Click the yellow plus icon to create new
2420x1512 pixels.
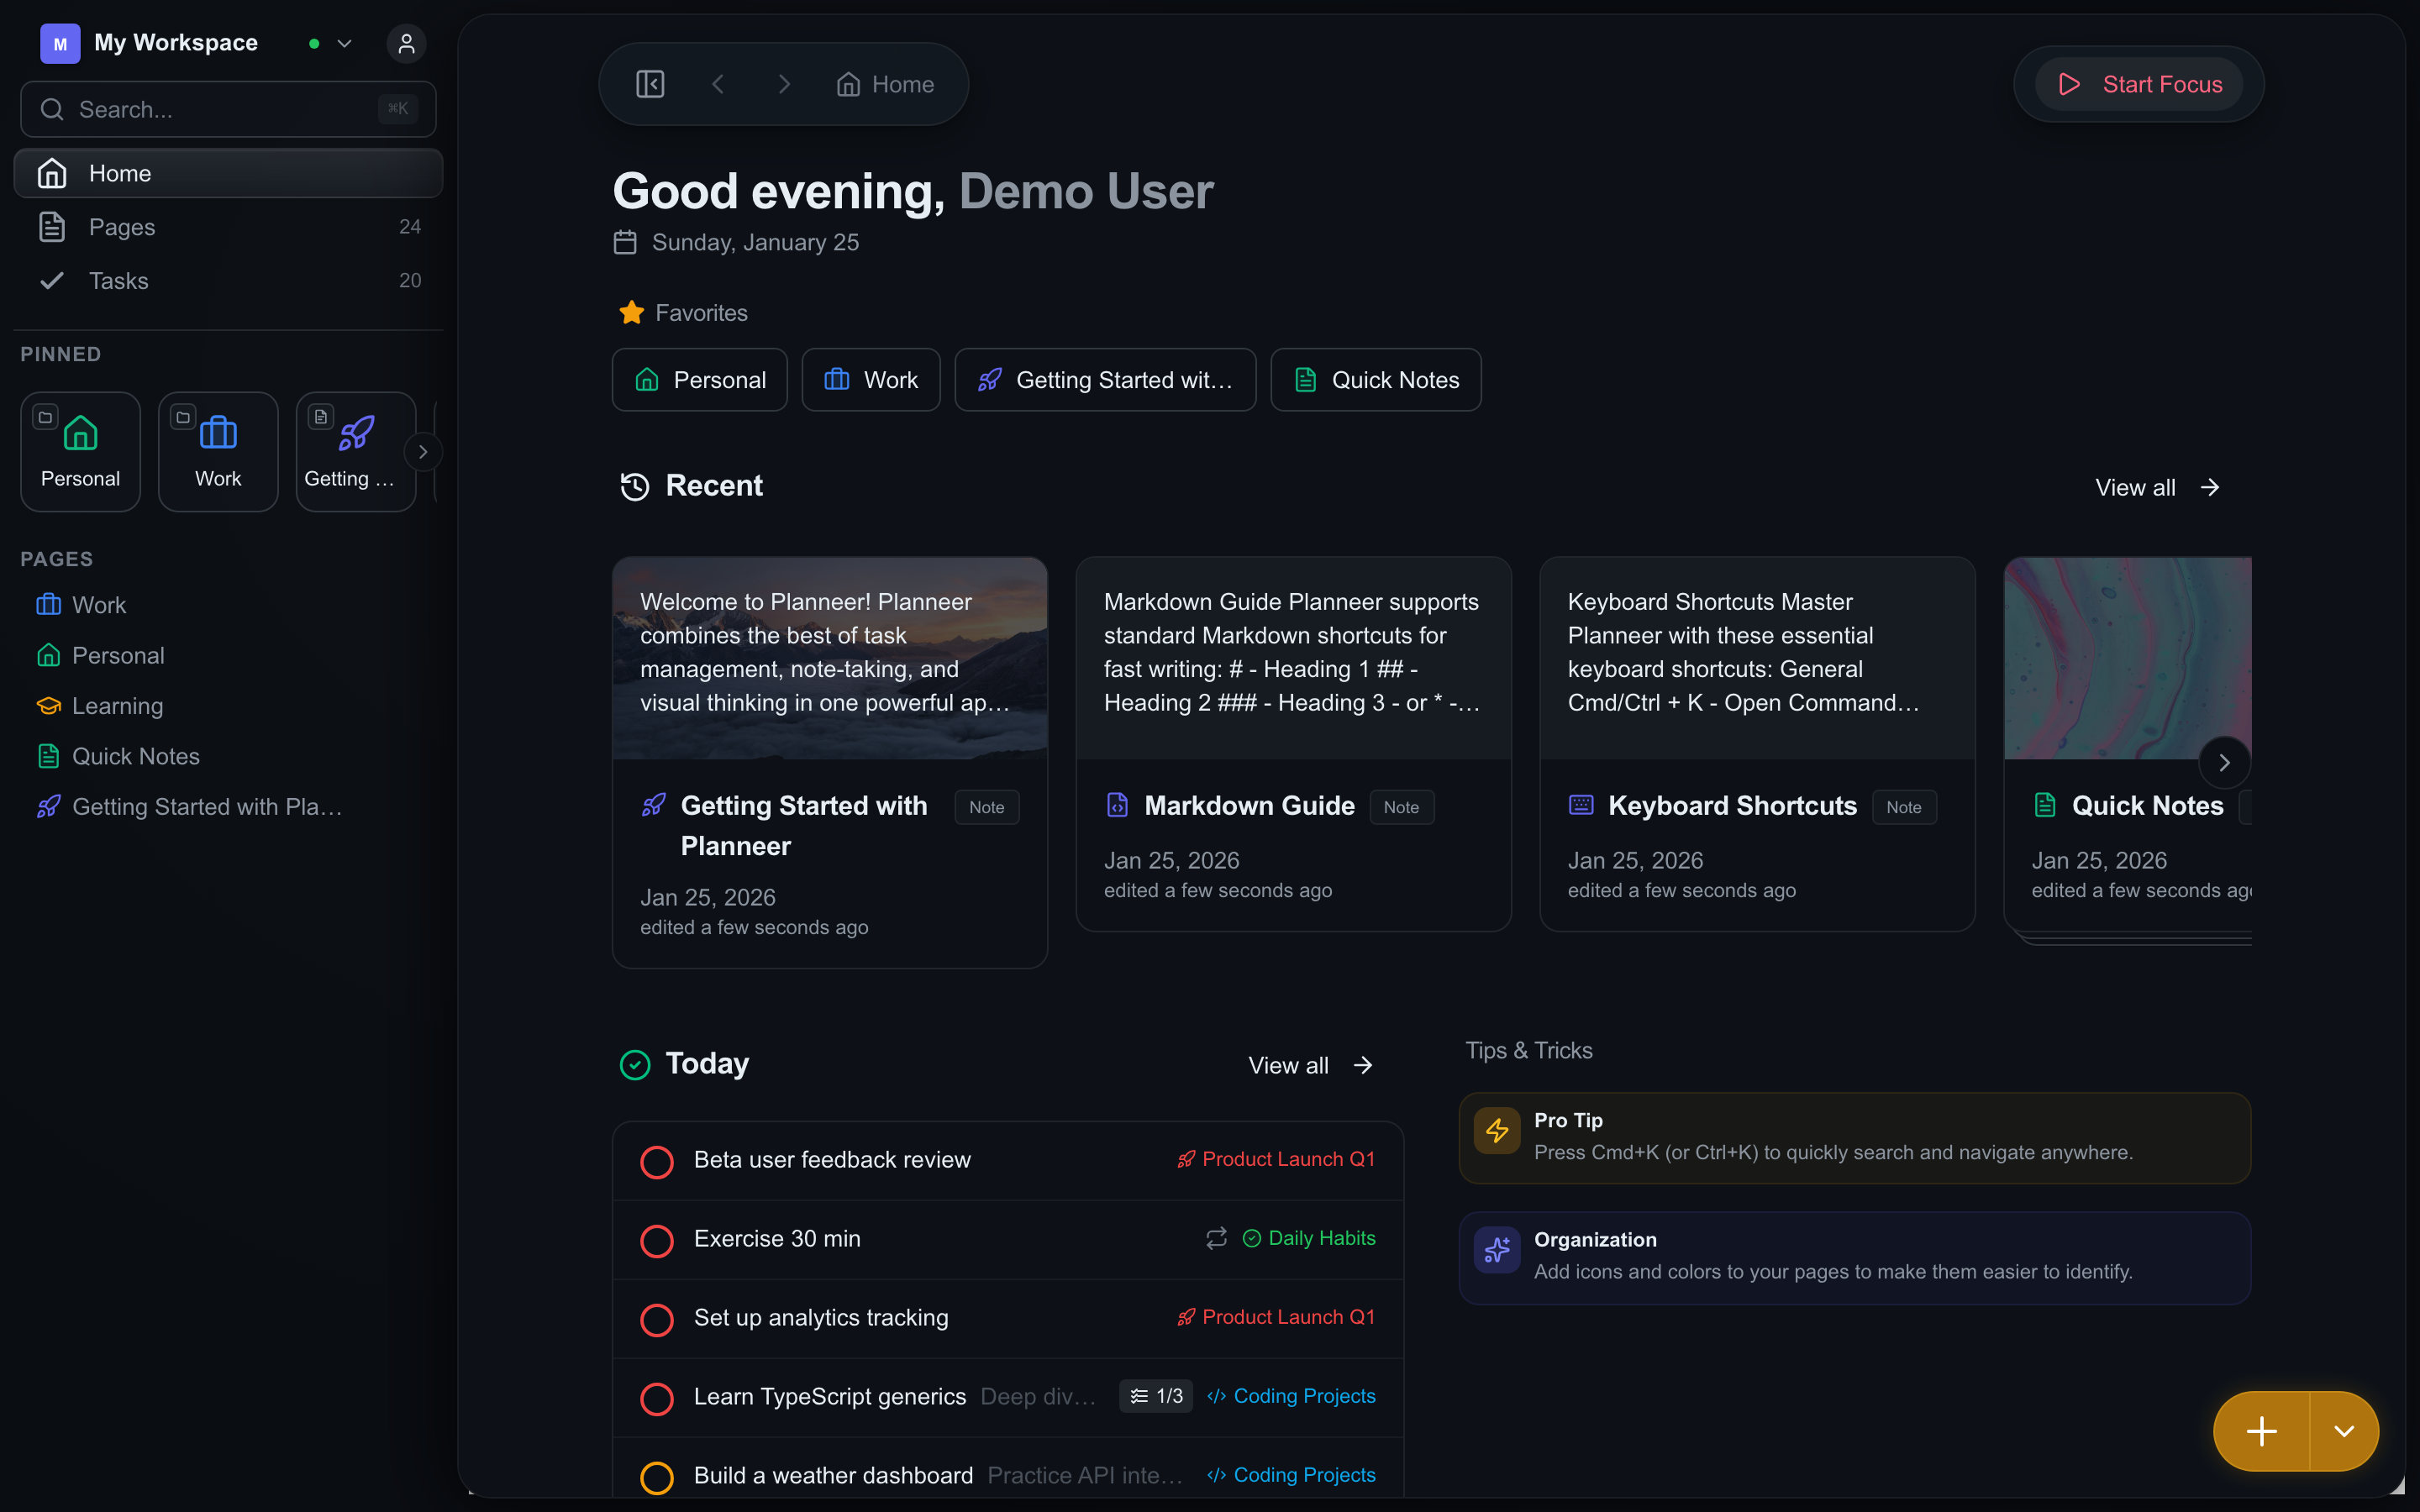2261,1431
